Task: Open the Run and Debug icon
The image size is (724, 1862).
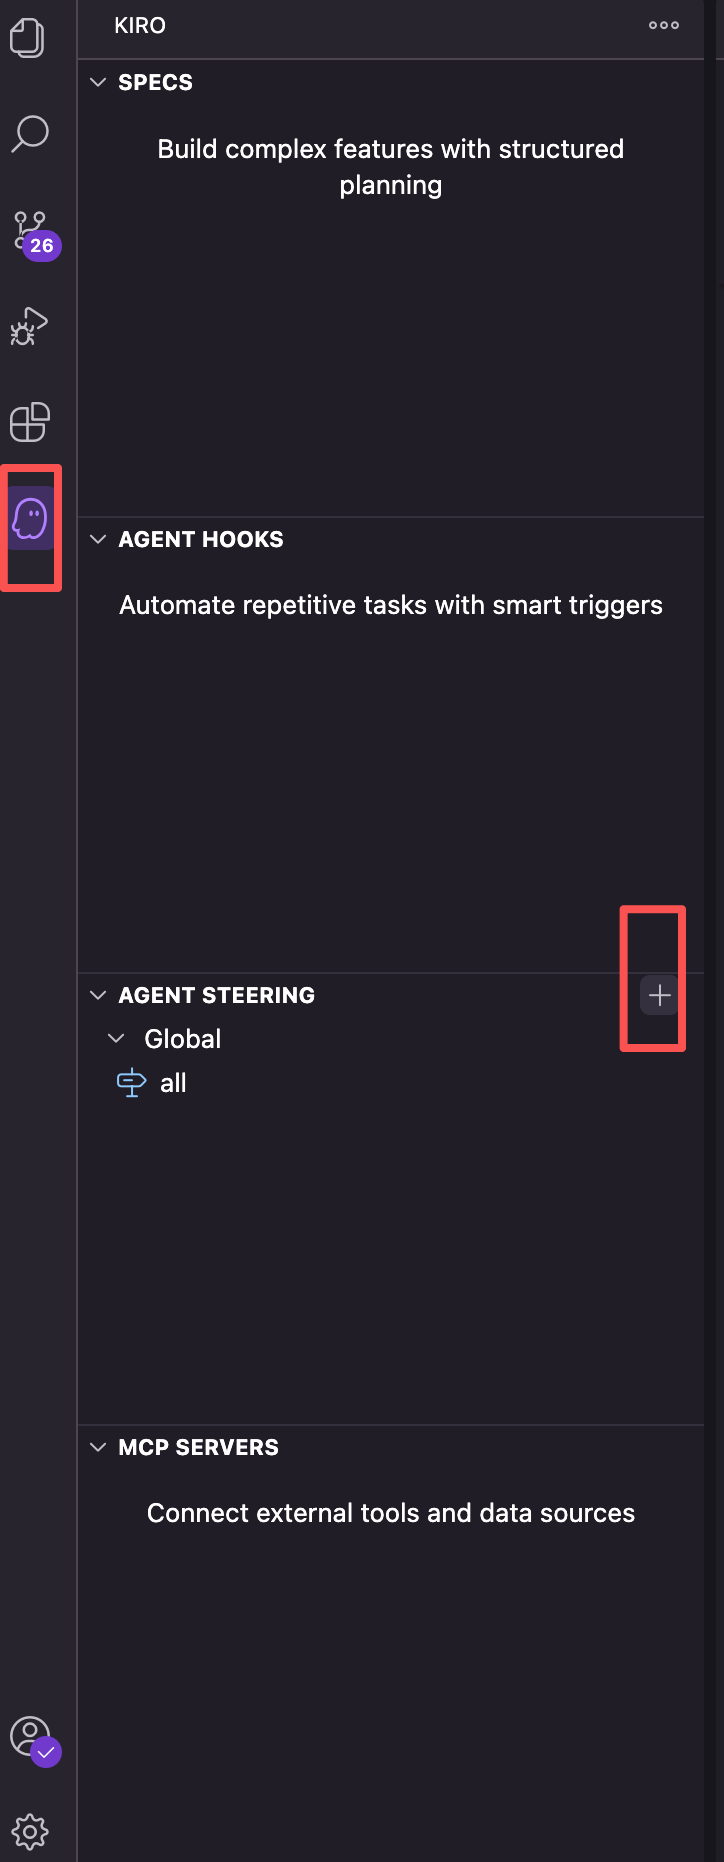Action: pos(29,326)
